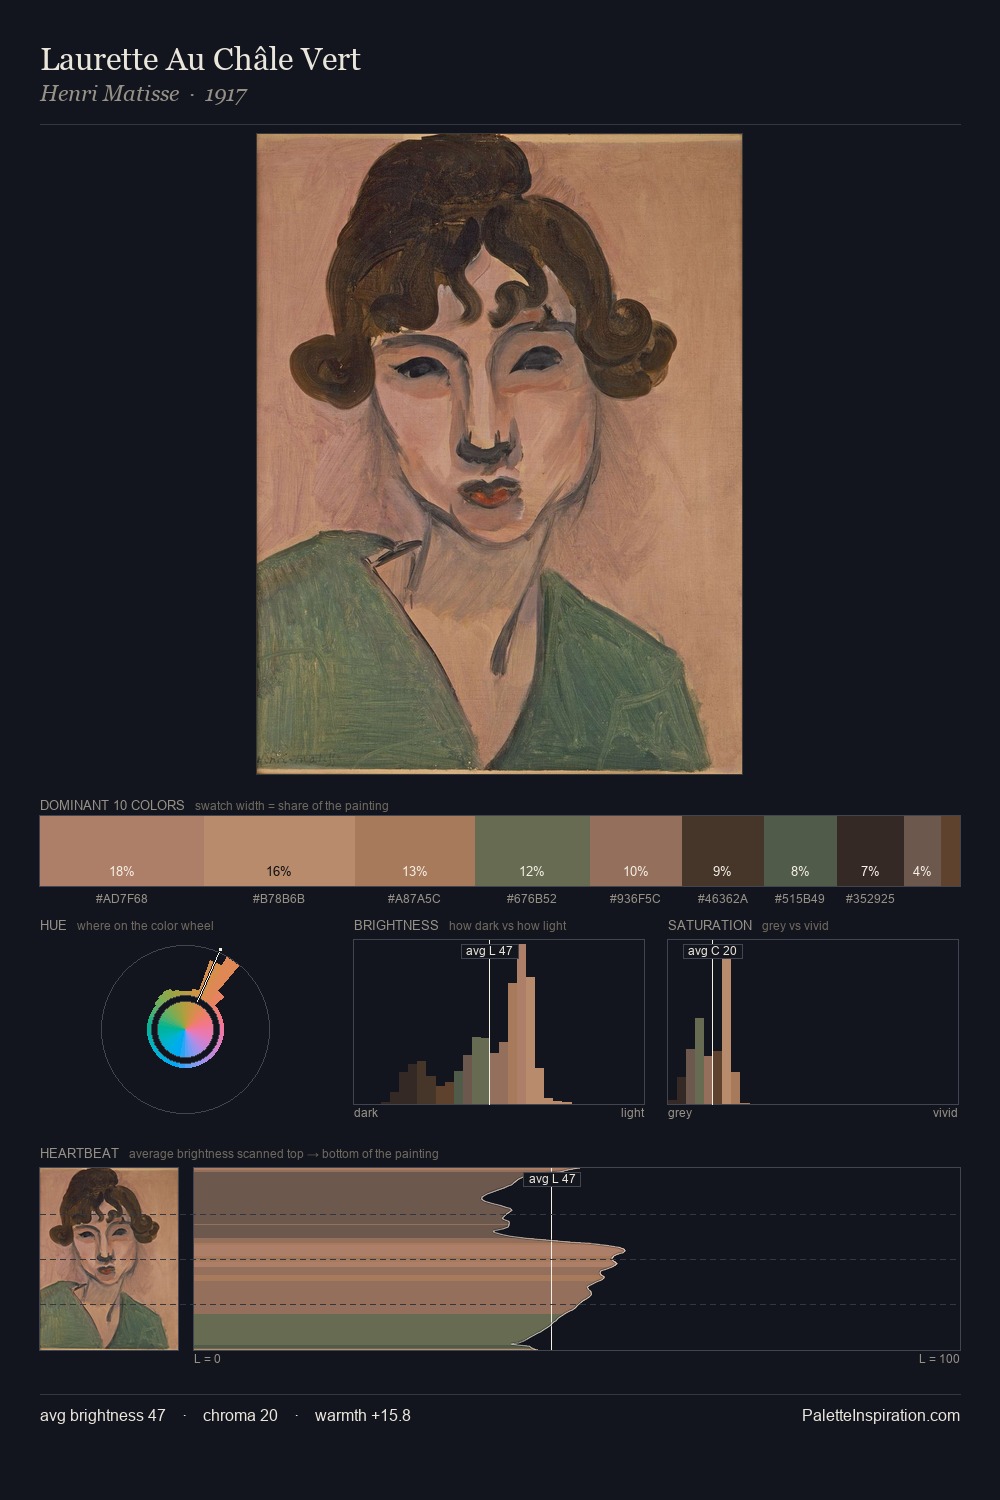
Task: Click the L = 0 axis label
Action: click(x=207, y=1359)
